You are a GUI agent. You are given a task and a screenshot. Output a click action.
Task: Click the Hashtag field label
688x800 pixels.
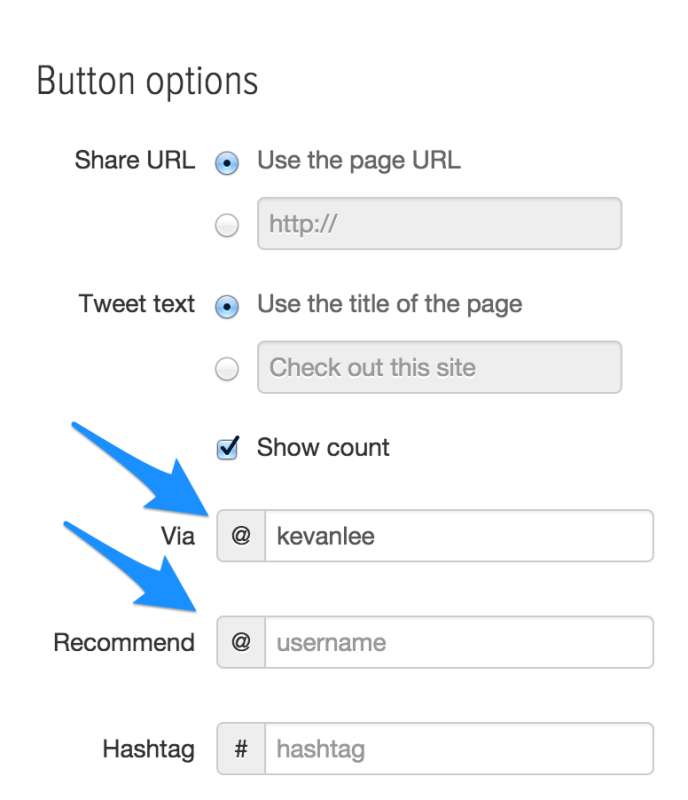tap(149, 749)
